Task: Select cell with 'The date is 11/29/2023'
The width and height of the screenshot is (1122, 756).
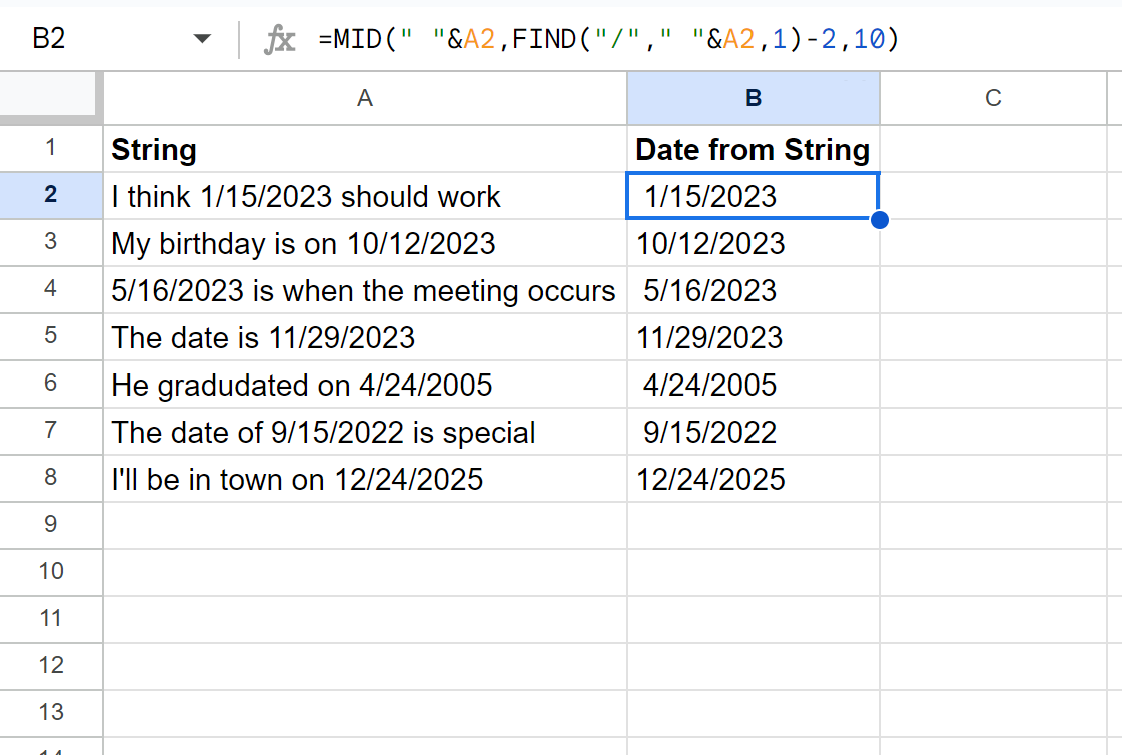Action: click(364, 337)
